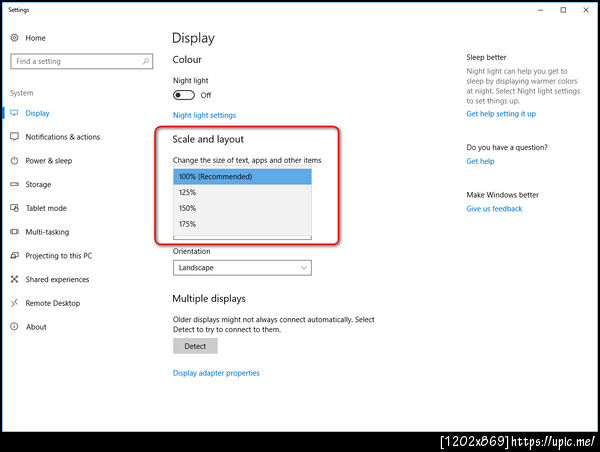Click the Multi-tasking icon
The width and height of the screenshot is (600, 452).
[14, 232]
